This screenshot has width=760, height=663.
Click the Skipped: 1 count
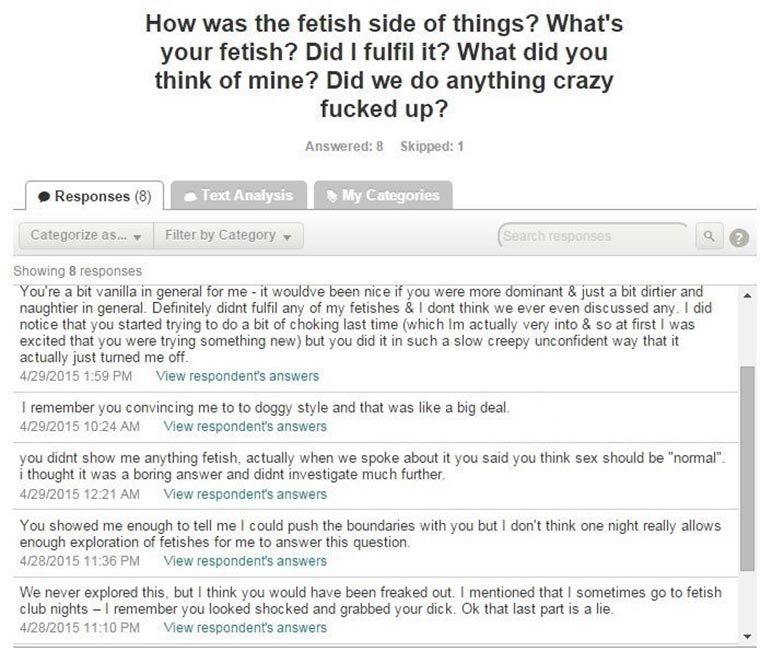[431, 146]
